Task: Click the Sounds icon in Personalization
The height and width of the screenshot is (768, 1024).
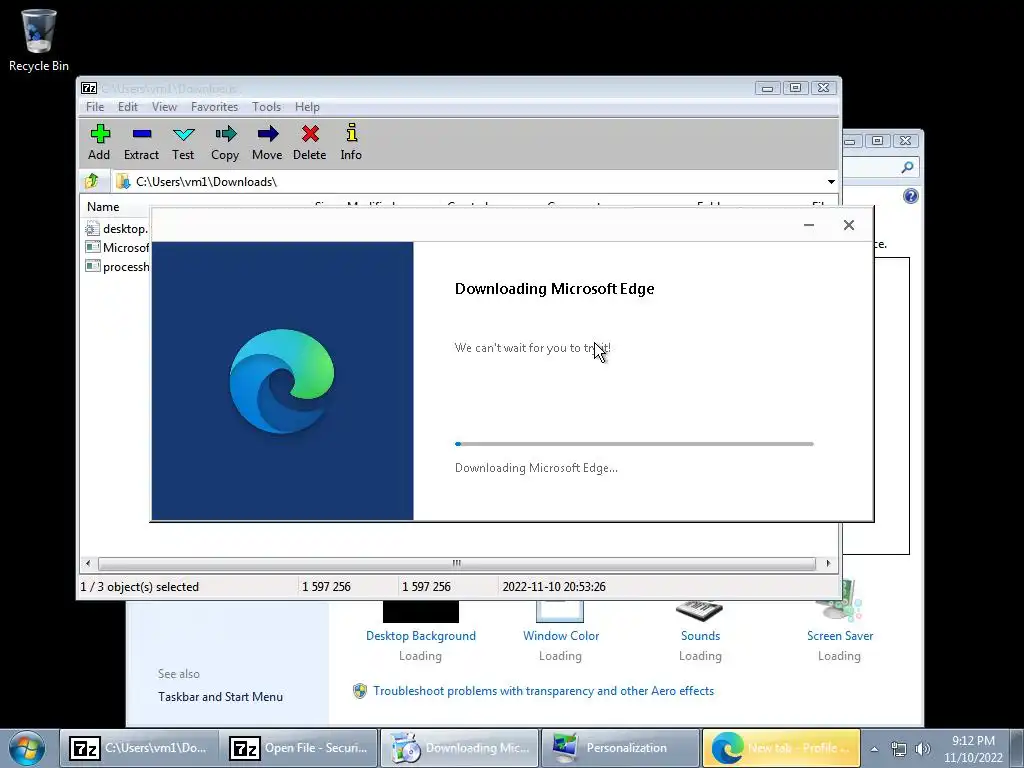Action: coord(699,610)
